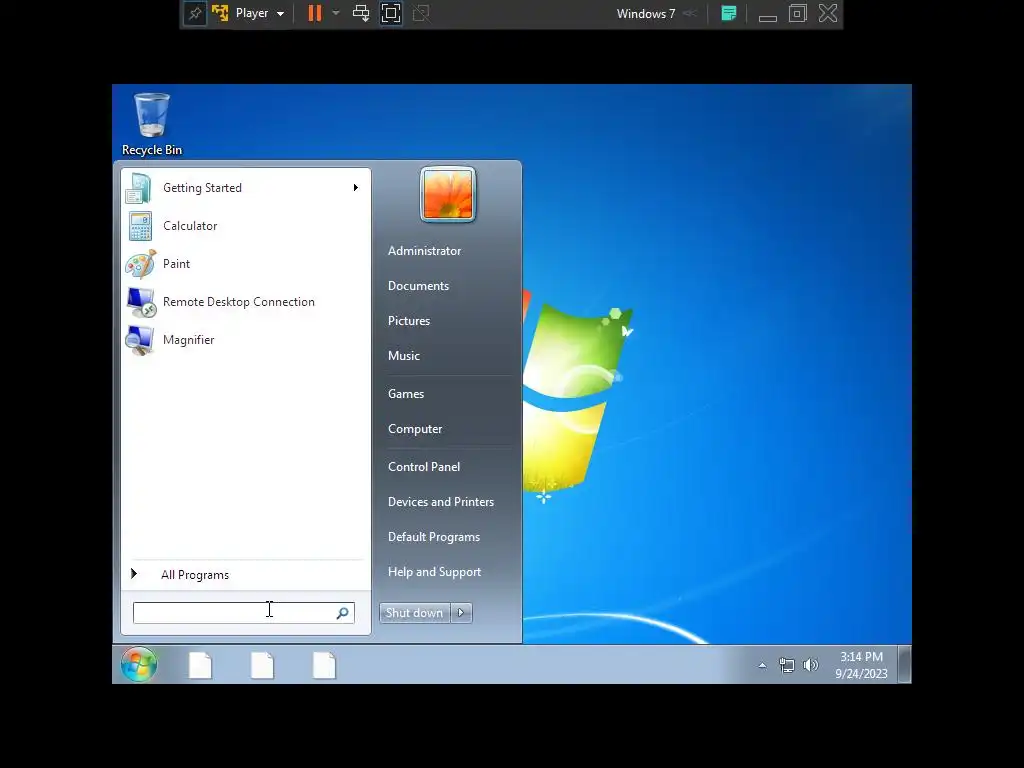Open the Player dropdown menu
The height and width of the screenshot is (768, 1024).
259,13
